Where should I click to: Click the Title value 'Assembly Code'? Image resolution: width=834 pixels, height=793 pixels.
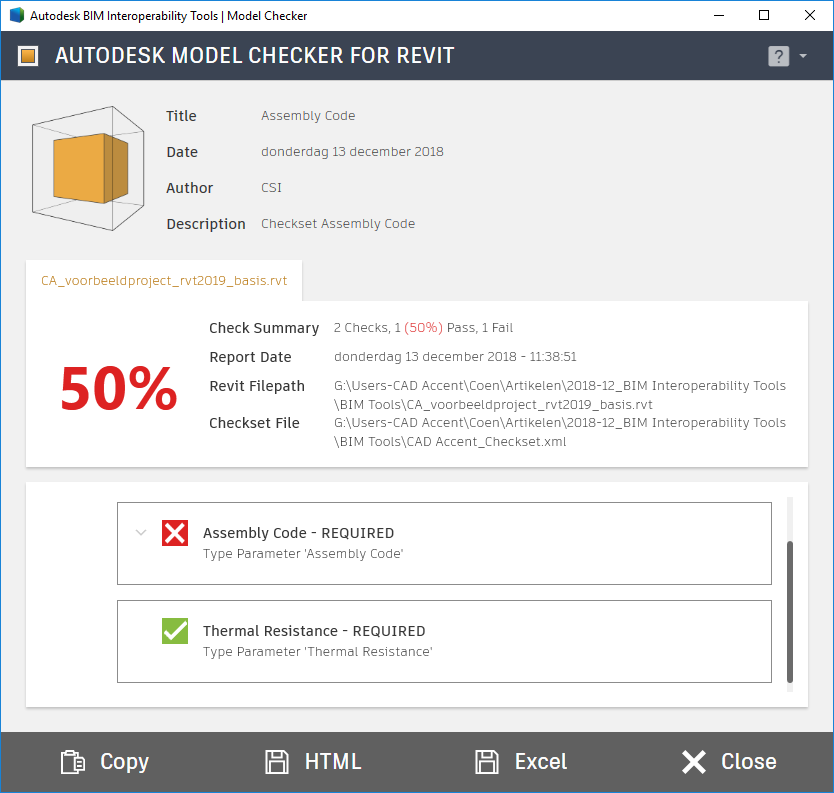[x=308, y=116]
